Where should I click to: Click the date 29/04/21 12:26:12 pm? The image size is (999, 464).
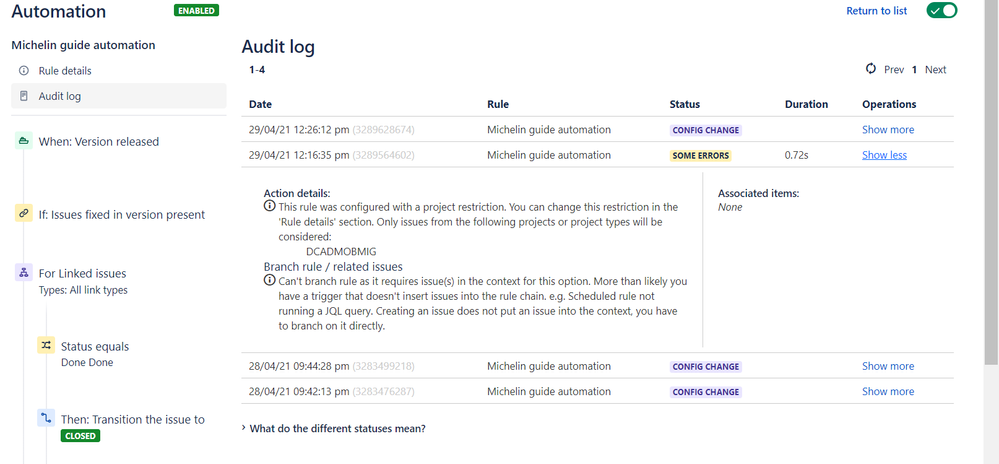[299, 129]
